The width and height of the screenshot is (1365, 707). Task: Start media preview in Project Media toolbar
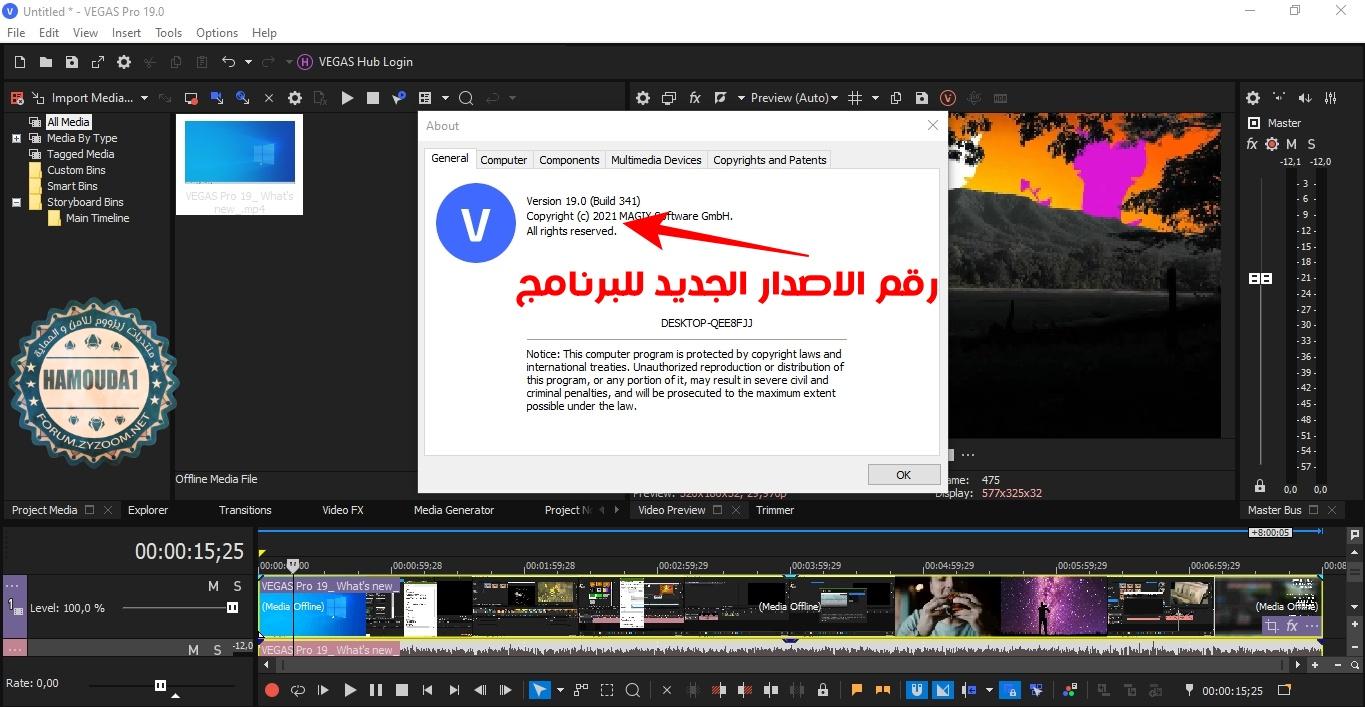(347, 98)
